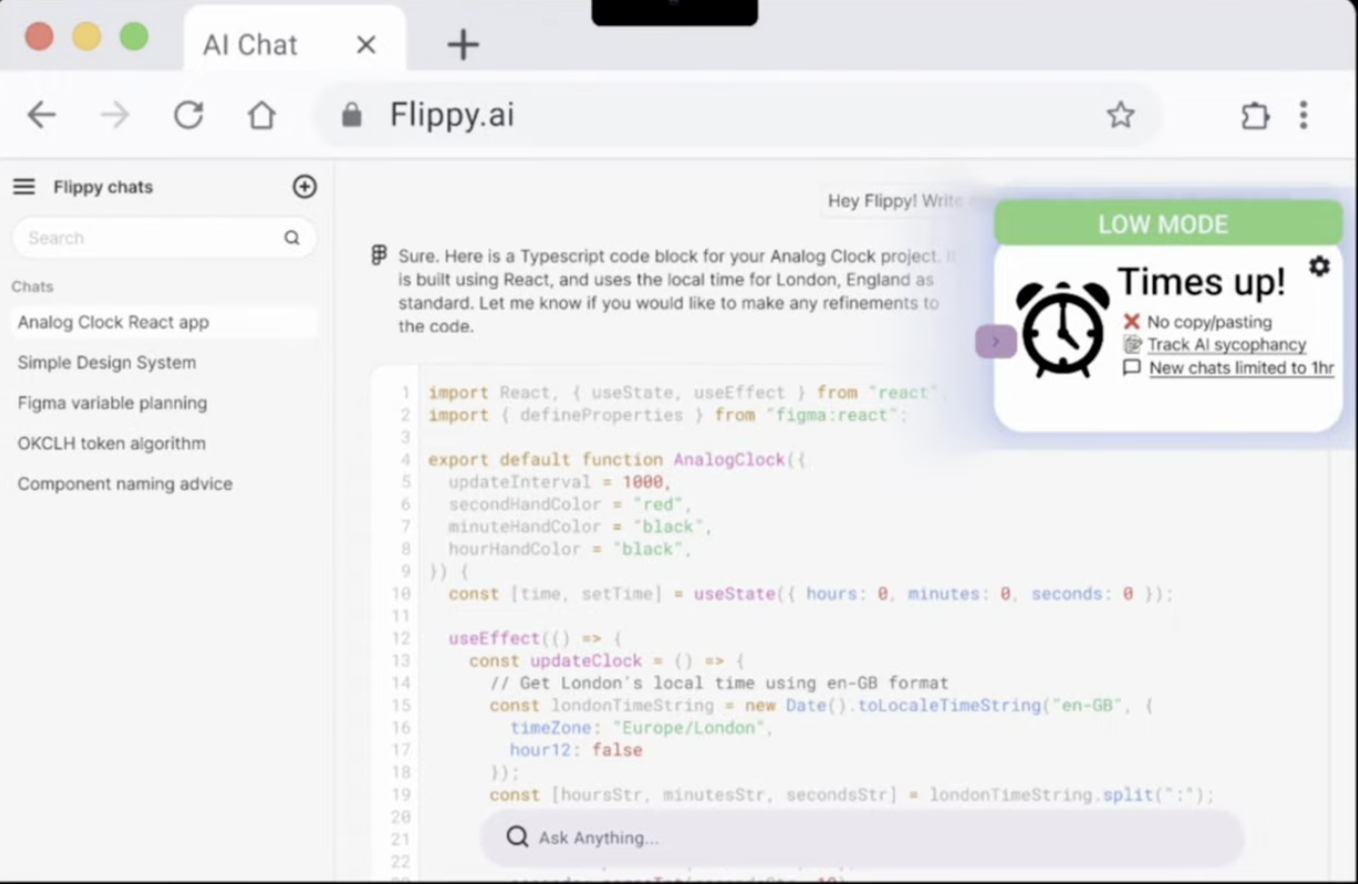Open the Times up popup settings gear
This screenshot has width=1358, height=884.
point(1320,266)
